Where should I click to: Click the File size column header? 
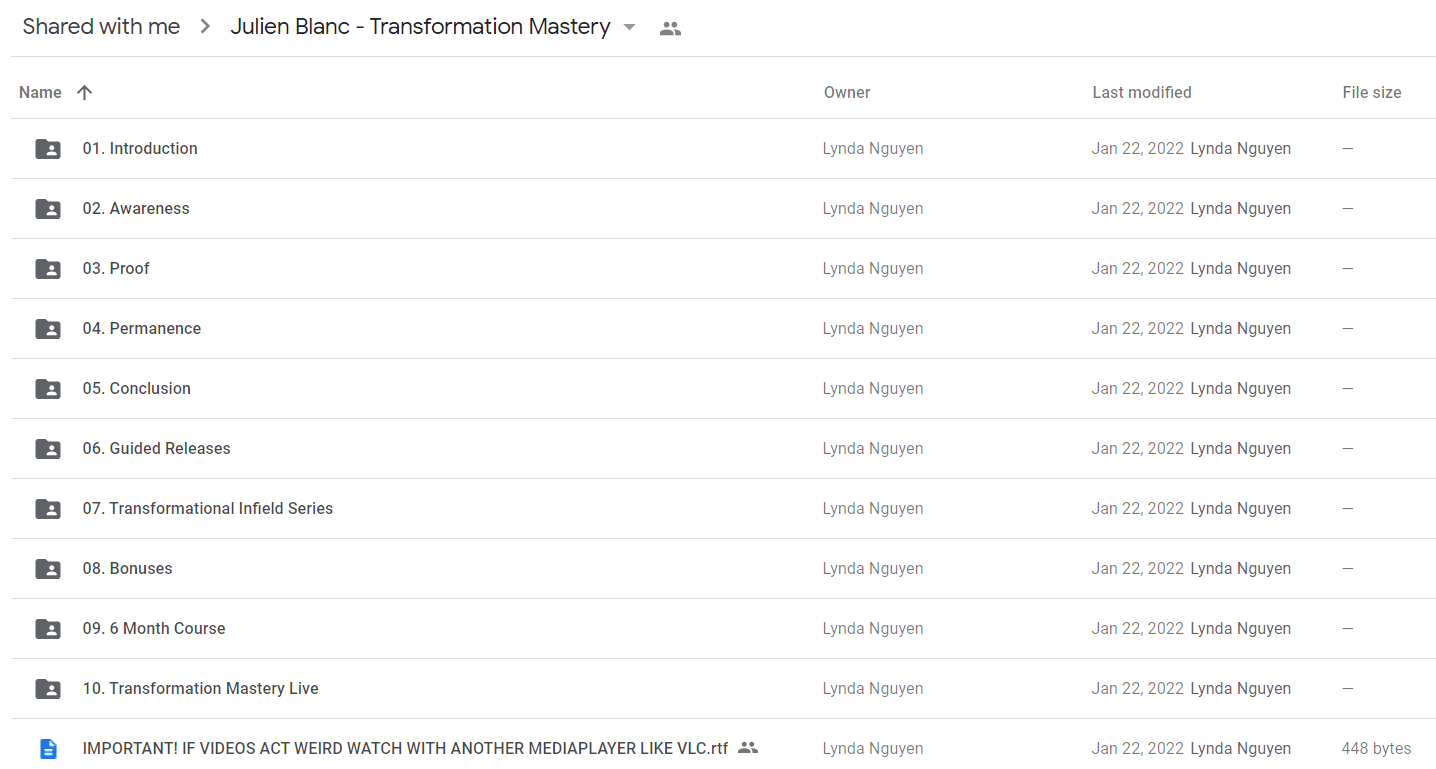(1371, 93)
